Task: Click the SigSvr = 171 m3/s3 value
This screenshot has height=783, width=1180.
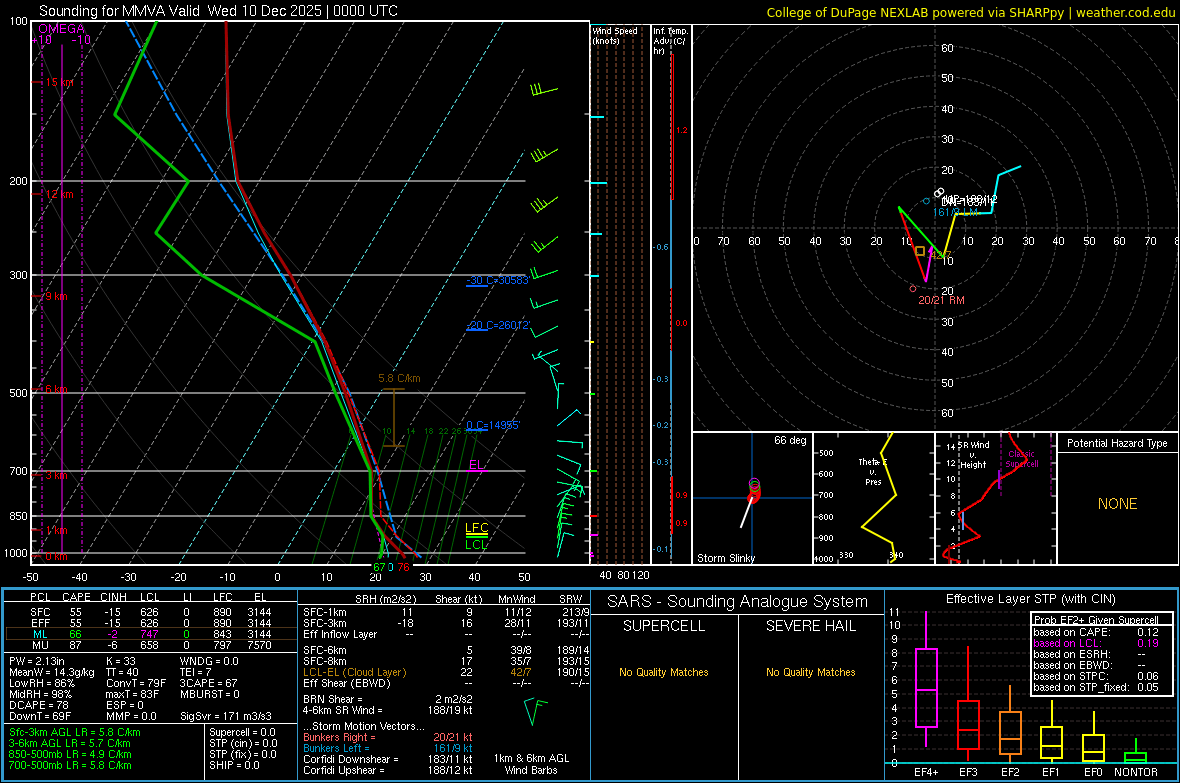Action: pyautogui.click(x=226, y=716)
